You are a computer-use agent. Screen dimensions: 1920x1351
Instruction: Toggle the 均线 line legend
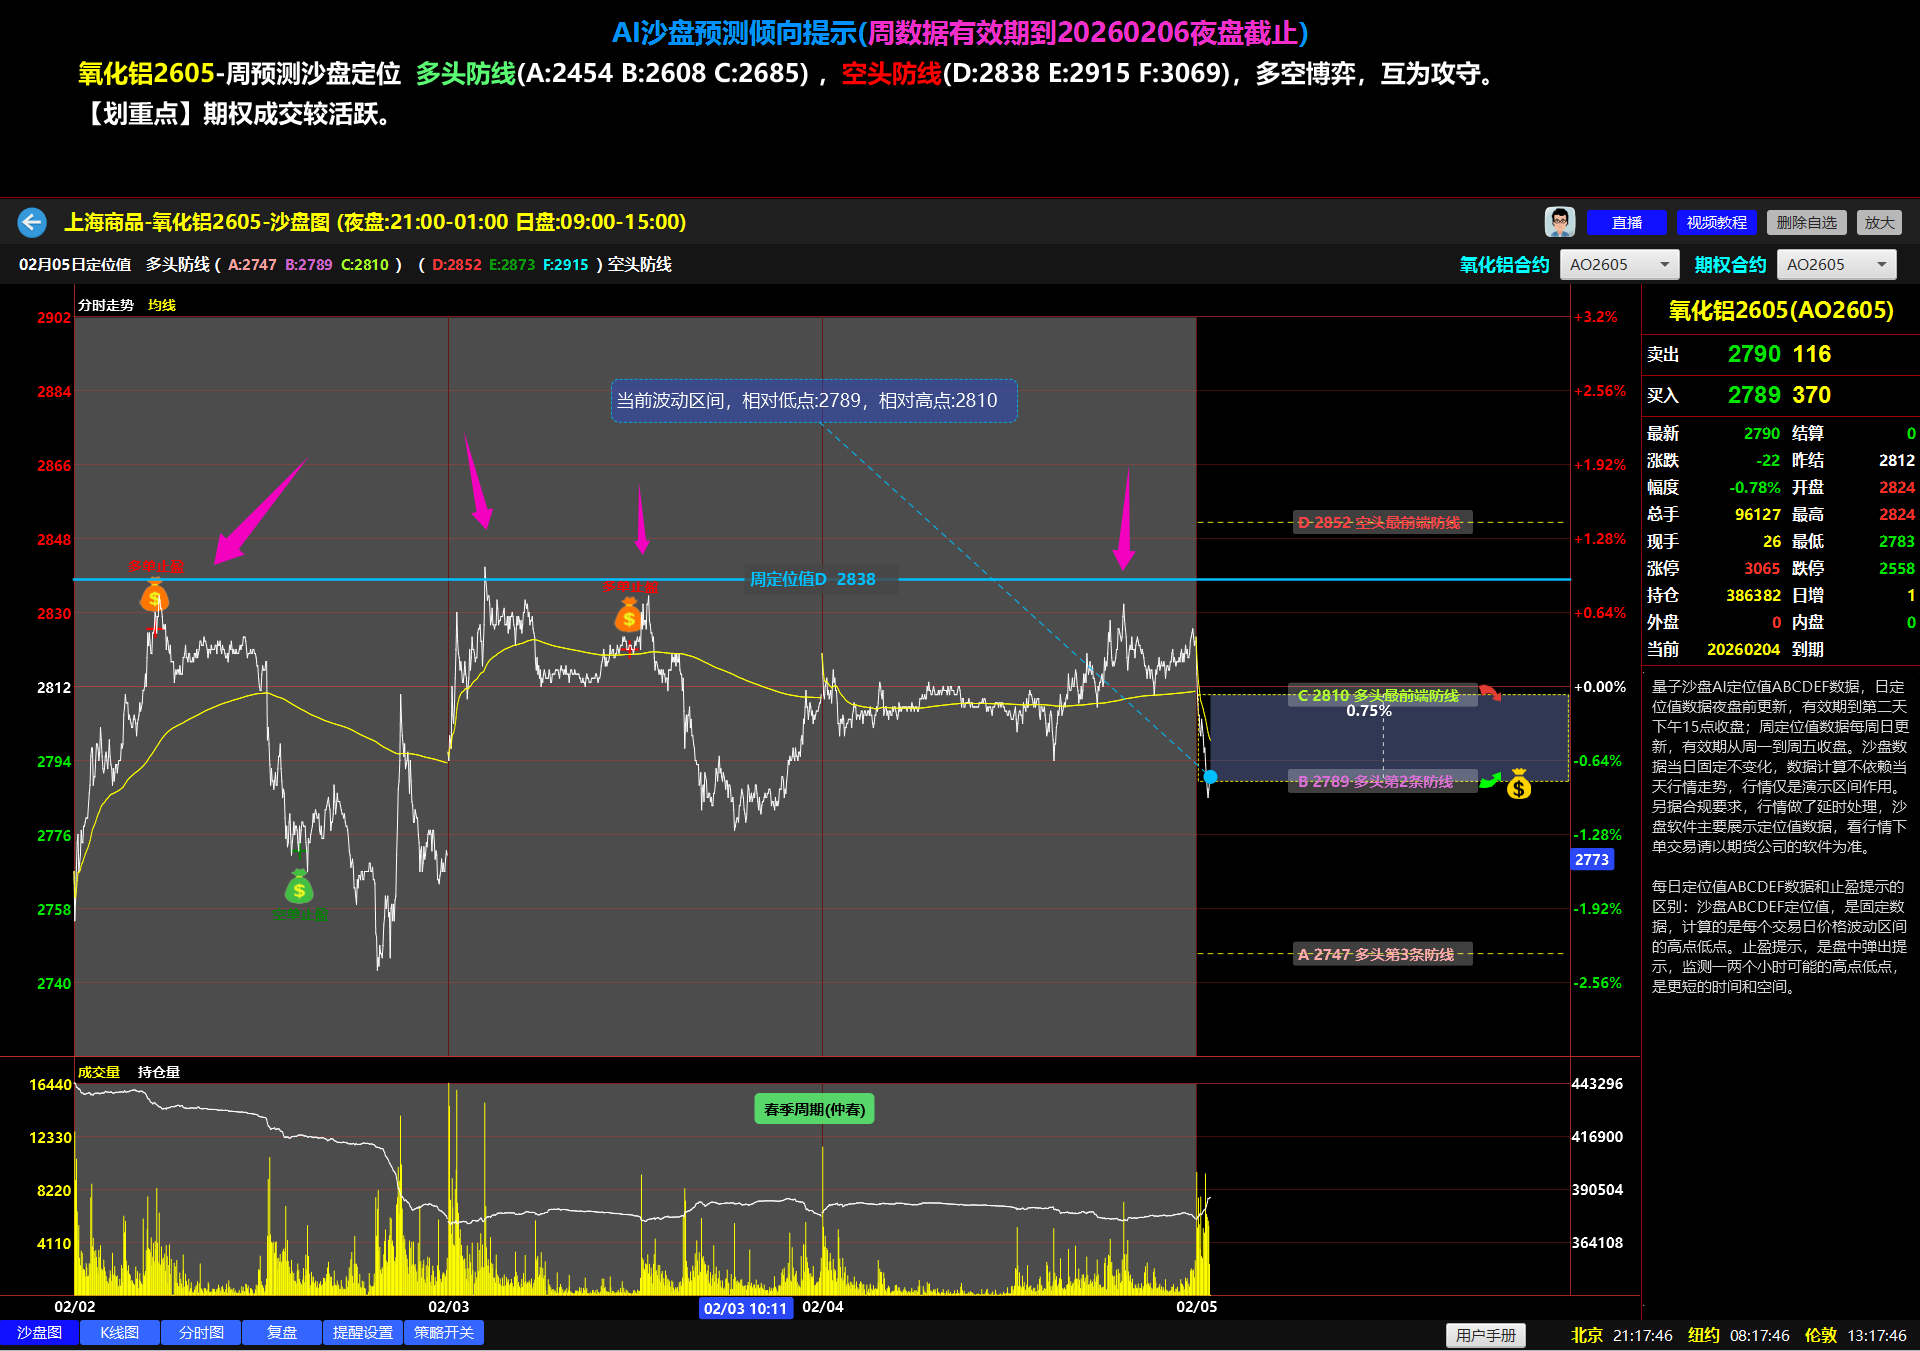click(x=162, y=305)
